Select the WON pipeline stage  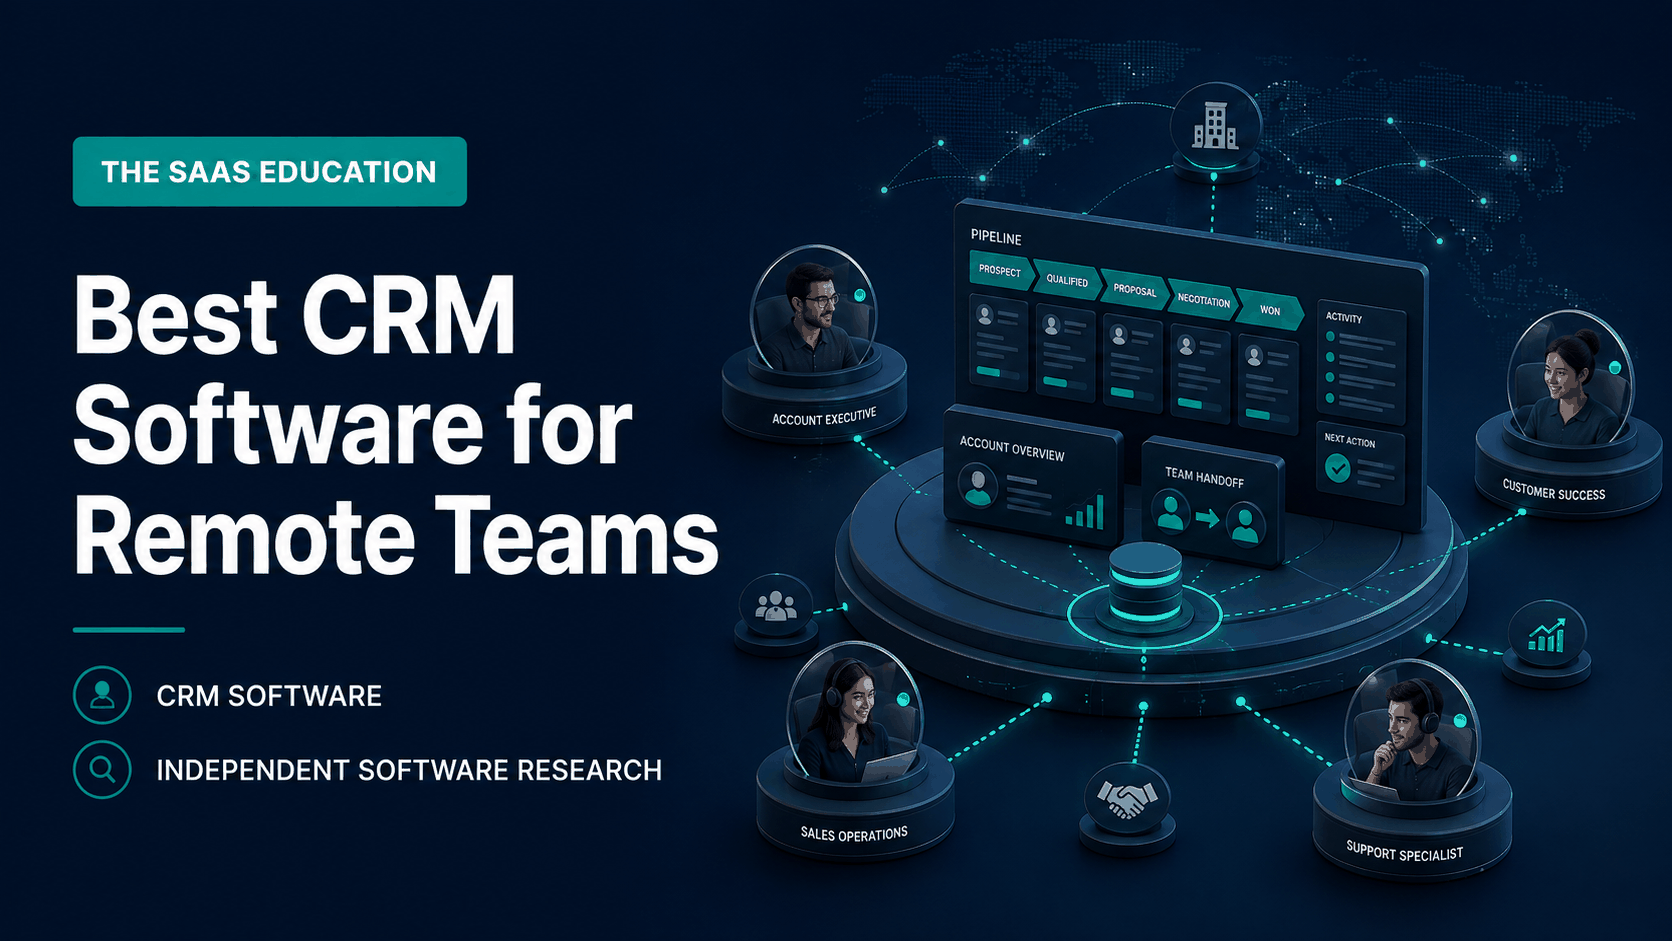1270,310
